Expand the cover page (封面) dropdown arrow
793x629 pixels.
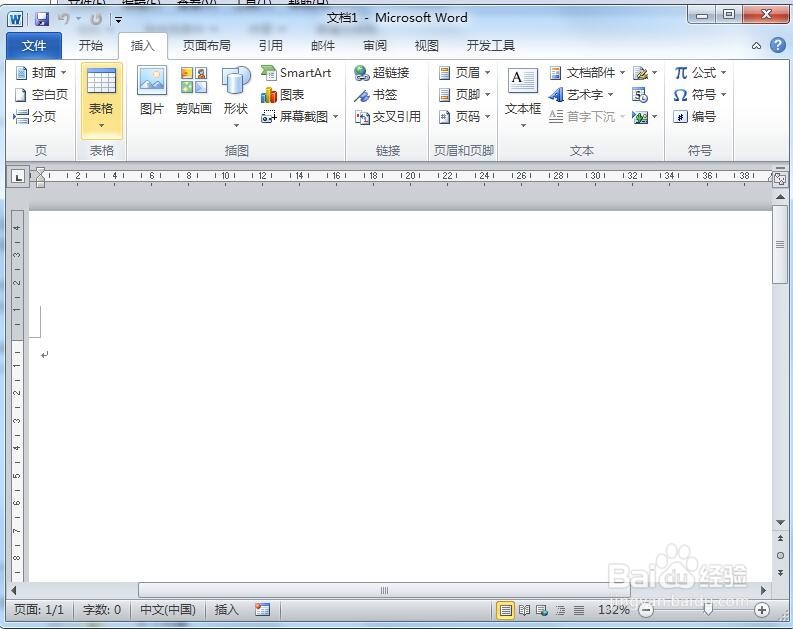(64, 73)
